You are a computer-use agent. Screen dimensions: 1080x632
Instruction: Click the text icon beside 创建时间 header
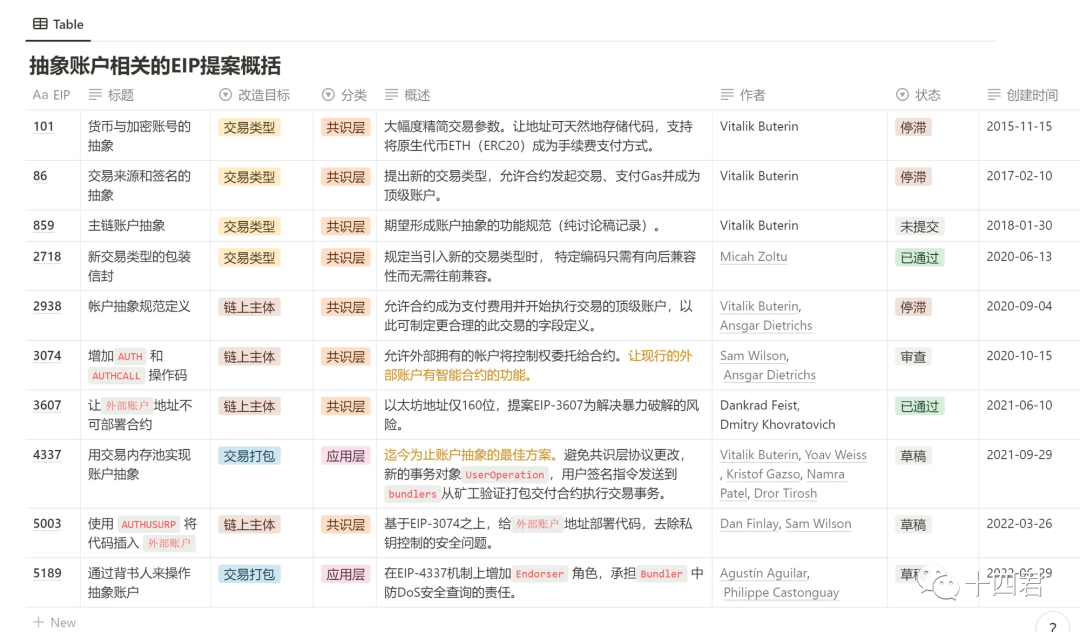point(994,95)
